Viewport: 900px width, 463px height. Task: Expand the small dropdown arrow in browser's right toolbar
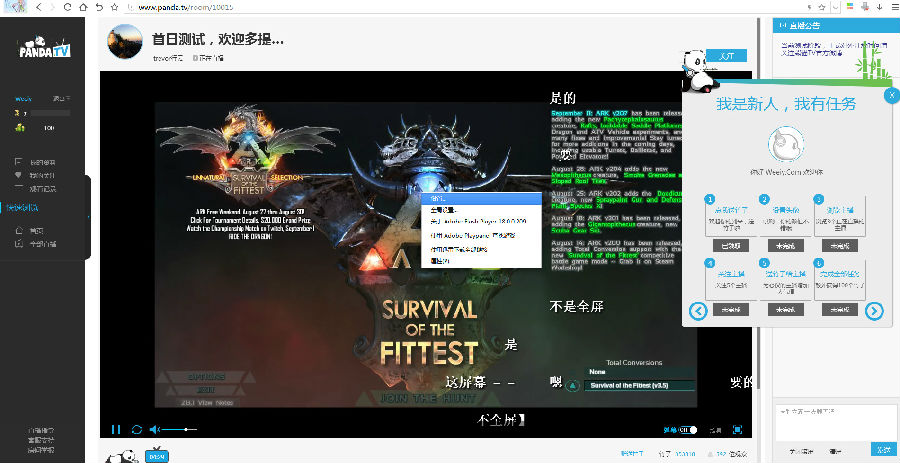836,7
